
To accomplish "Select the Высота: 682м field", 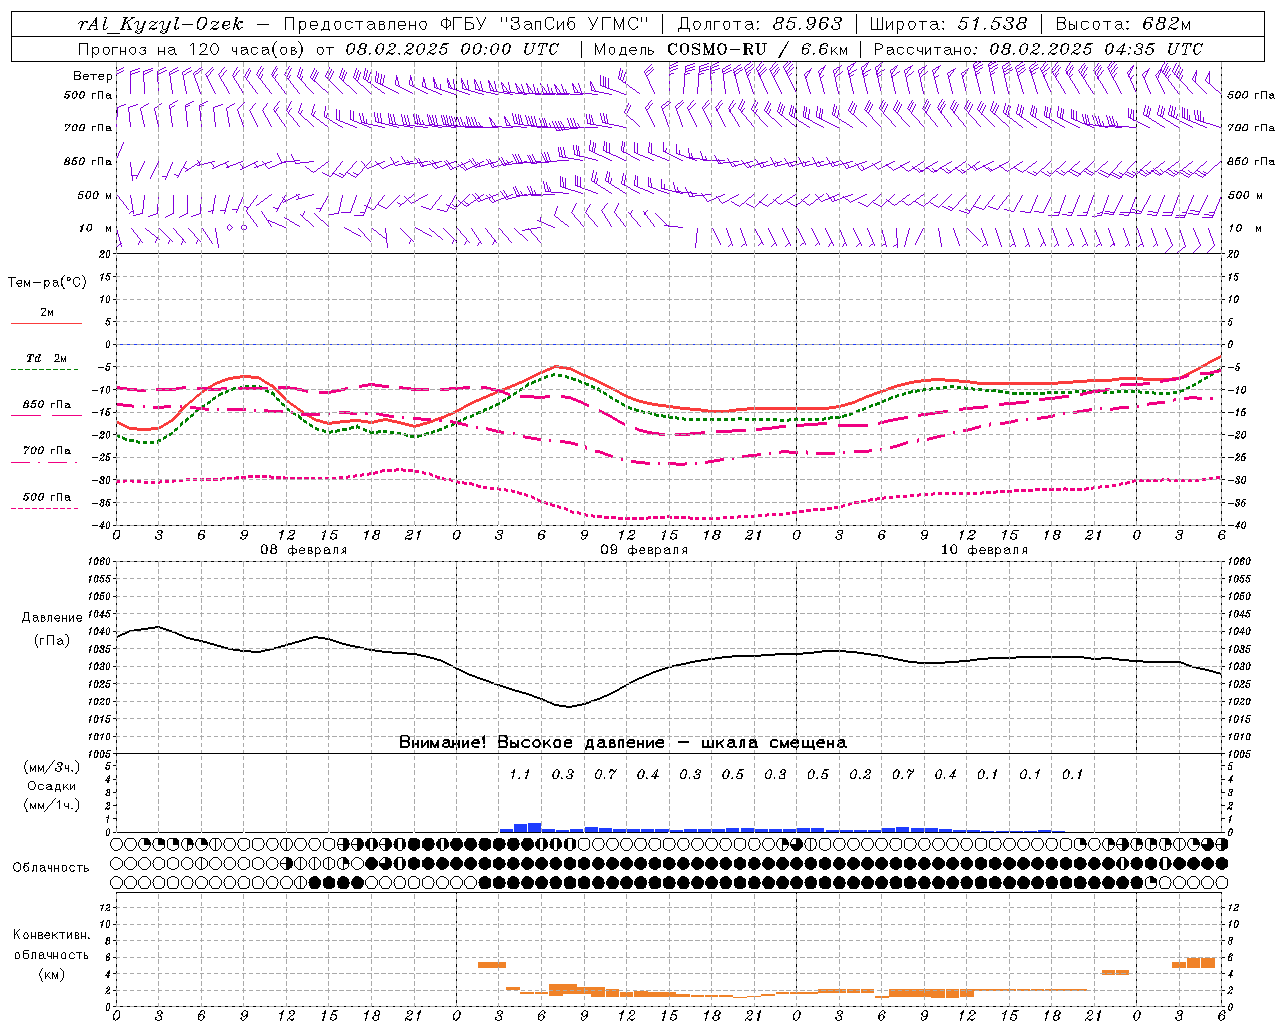I will (x=1123, y=24).
